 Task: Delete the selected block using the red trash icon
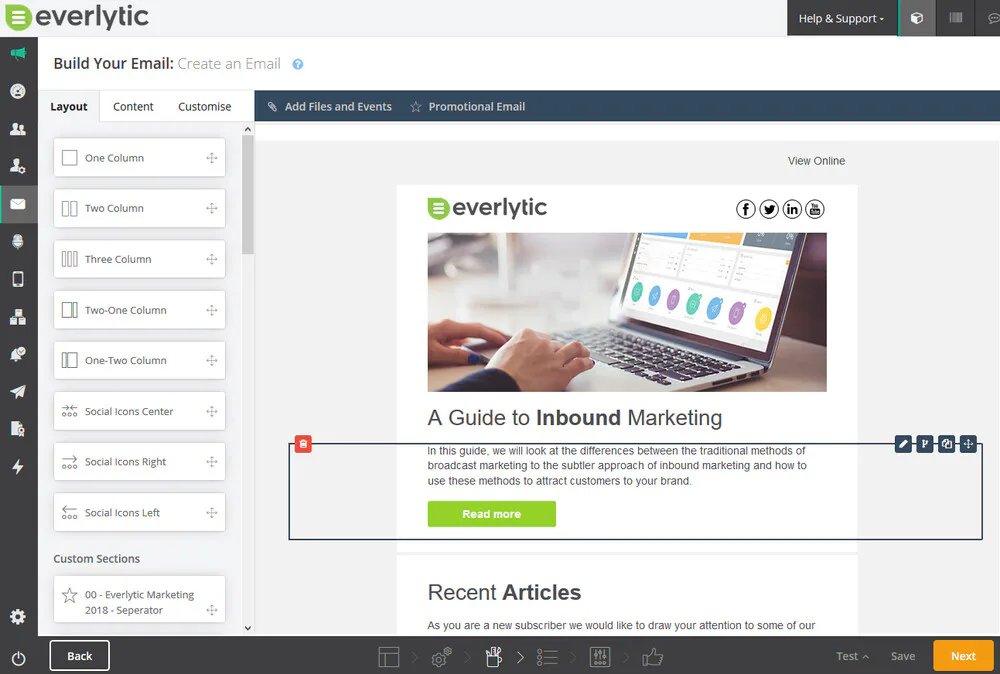pos(304,444)
